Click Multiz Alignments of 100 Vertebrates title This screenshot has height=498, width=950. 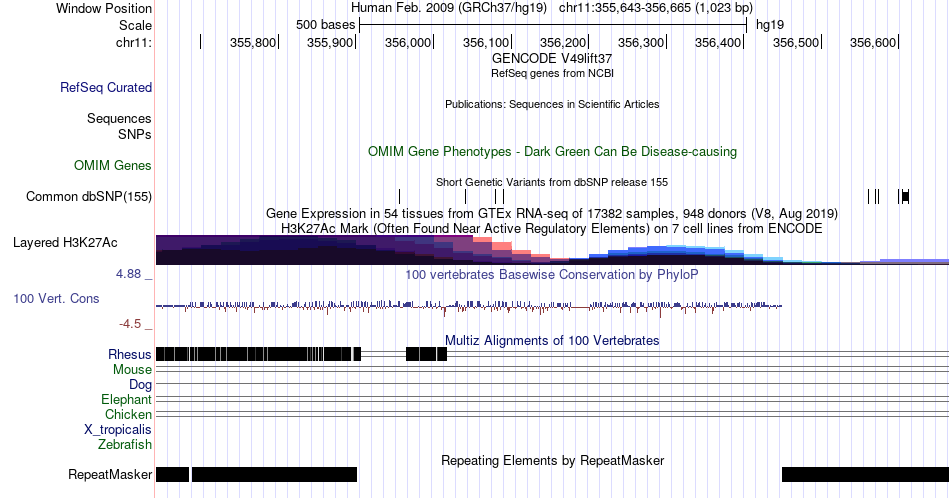[x=552, y=340]
